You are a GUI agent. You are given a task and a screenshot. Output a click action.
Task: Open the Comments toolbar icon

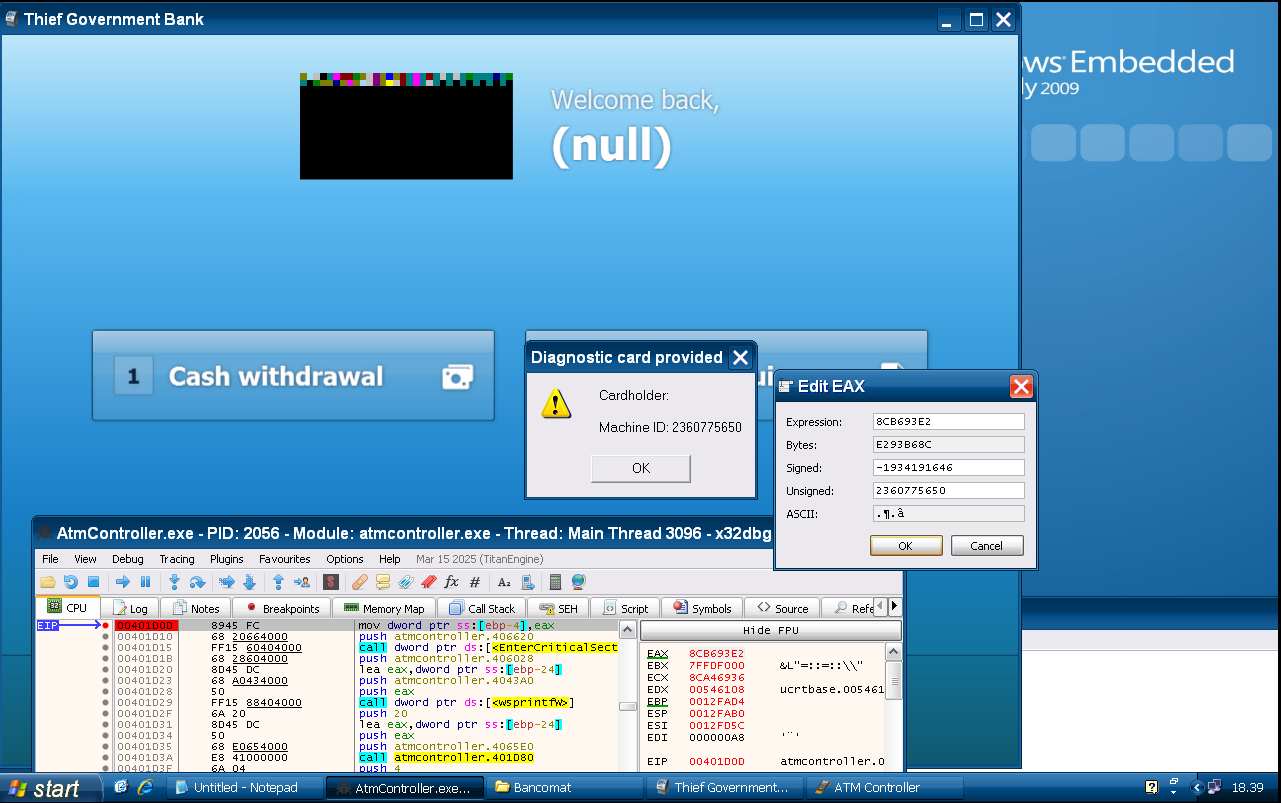(x=382, y=581)
